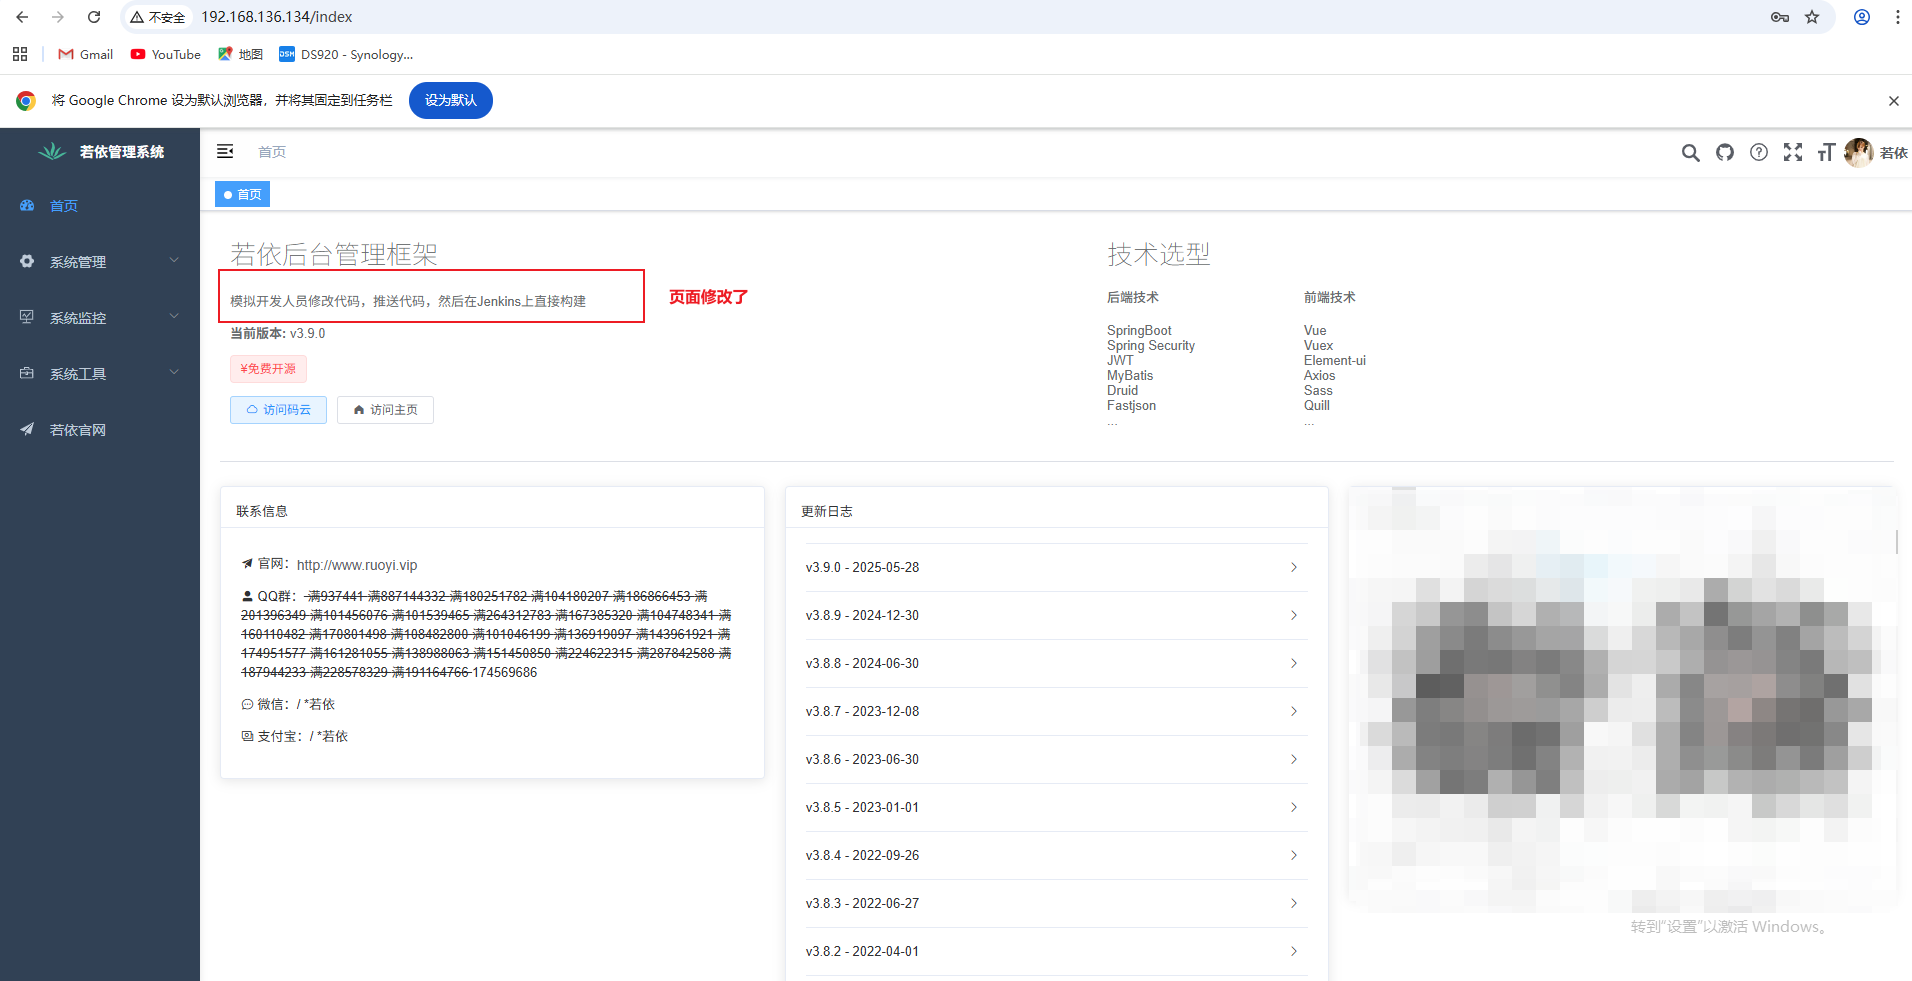1912x981 pixels.
Task: Open the GitHub source icon
Action: (x=1725, y=152)
